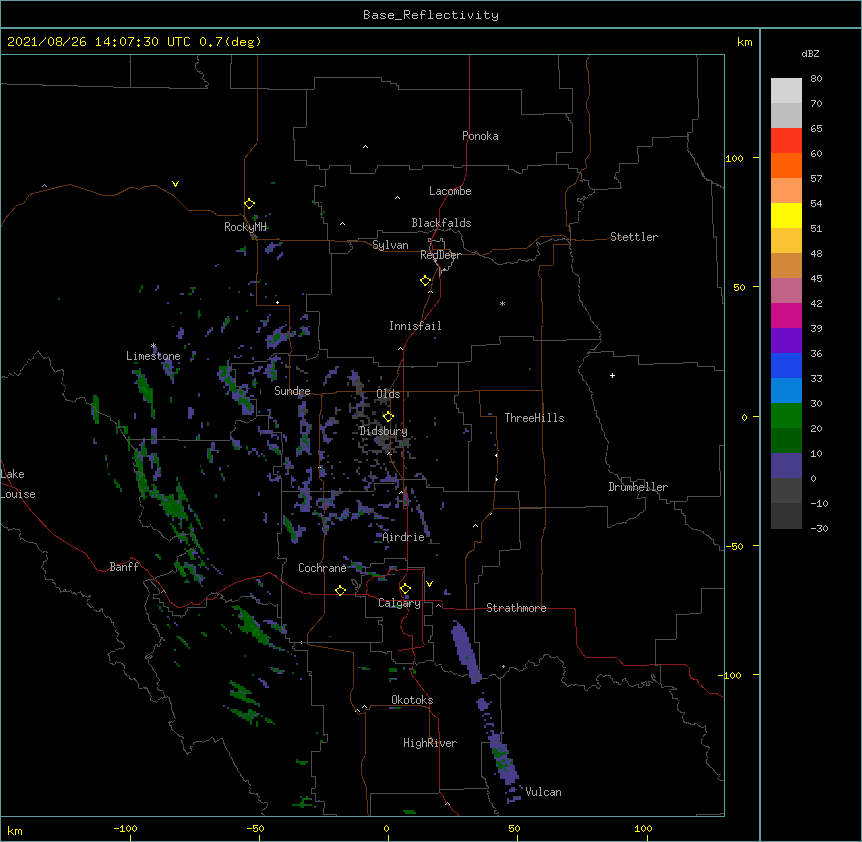The image size is (862, 842).
Task: Click the yellow V marker east of Calgary
Action: click(429, 584)
